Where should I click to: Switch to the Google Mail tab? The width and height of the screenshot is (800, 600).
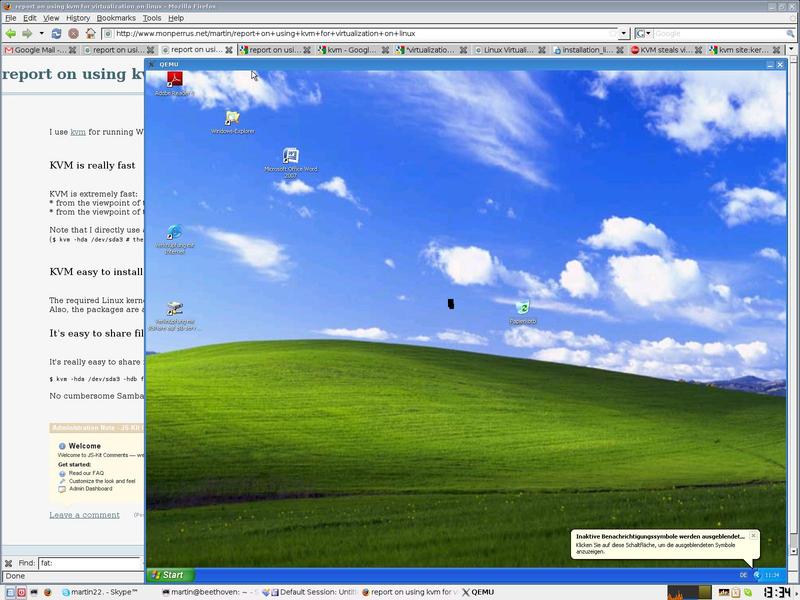coord(40,50)
